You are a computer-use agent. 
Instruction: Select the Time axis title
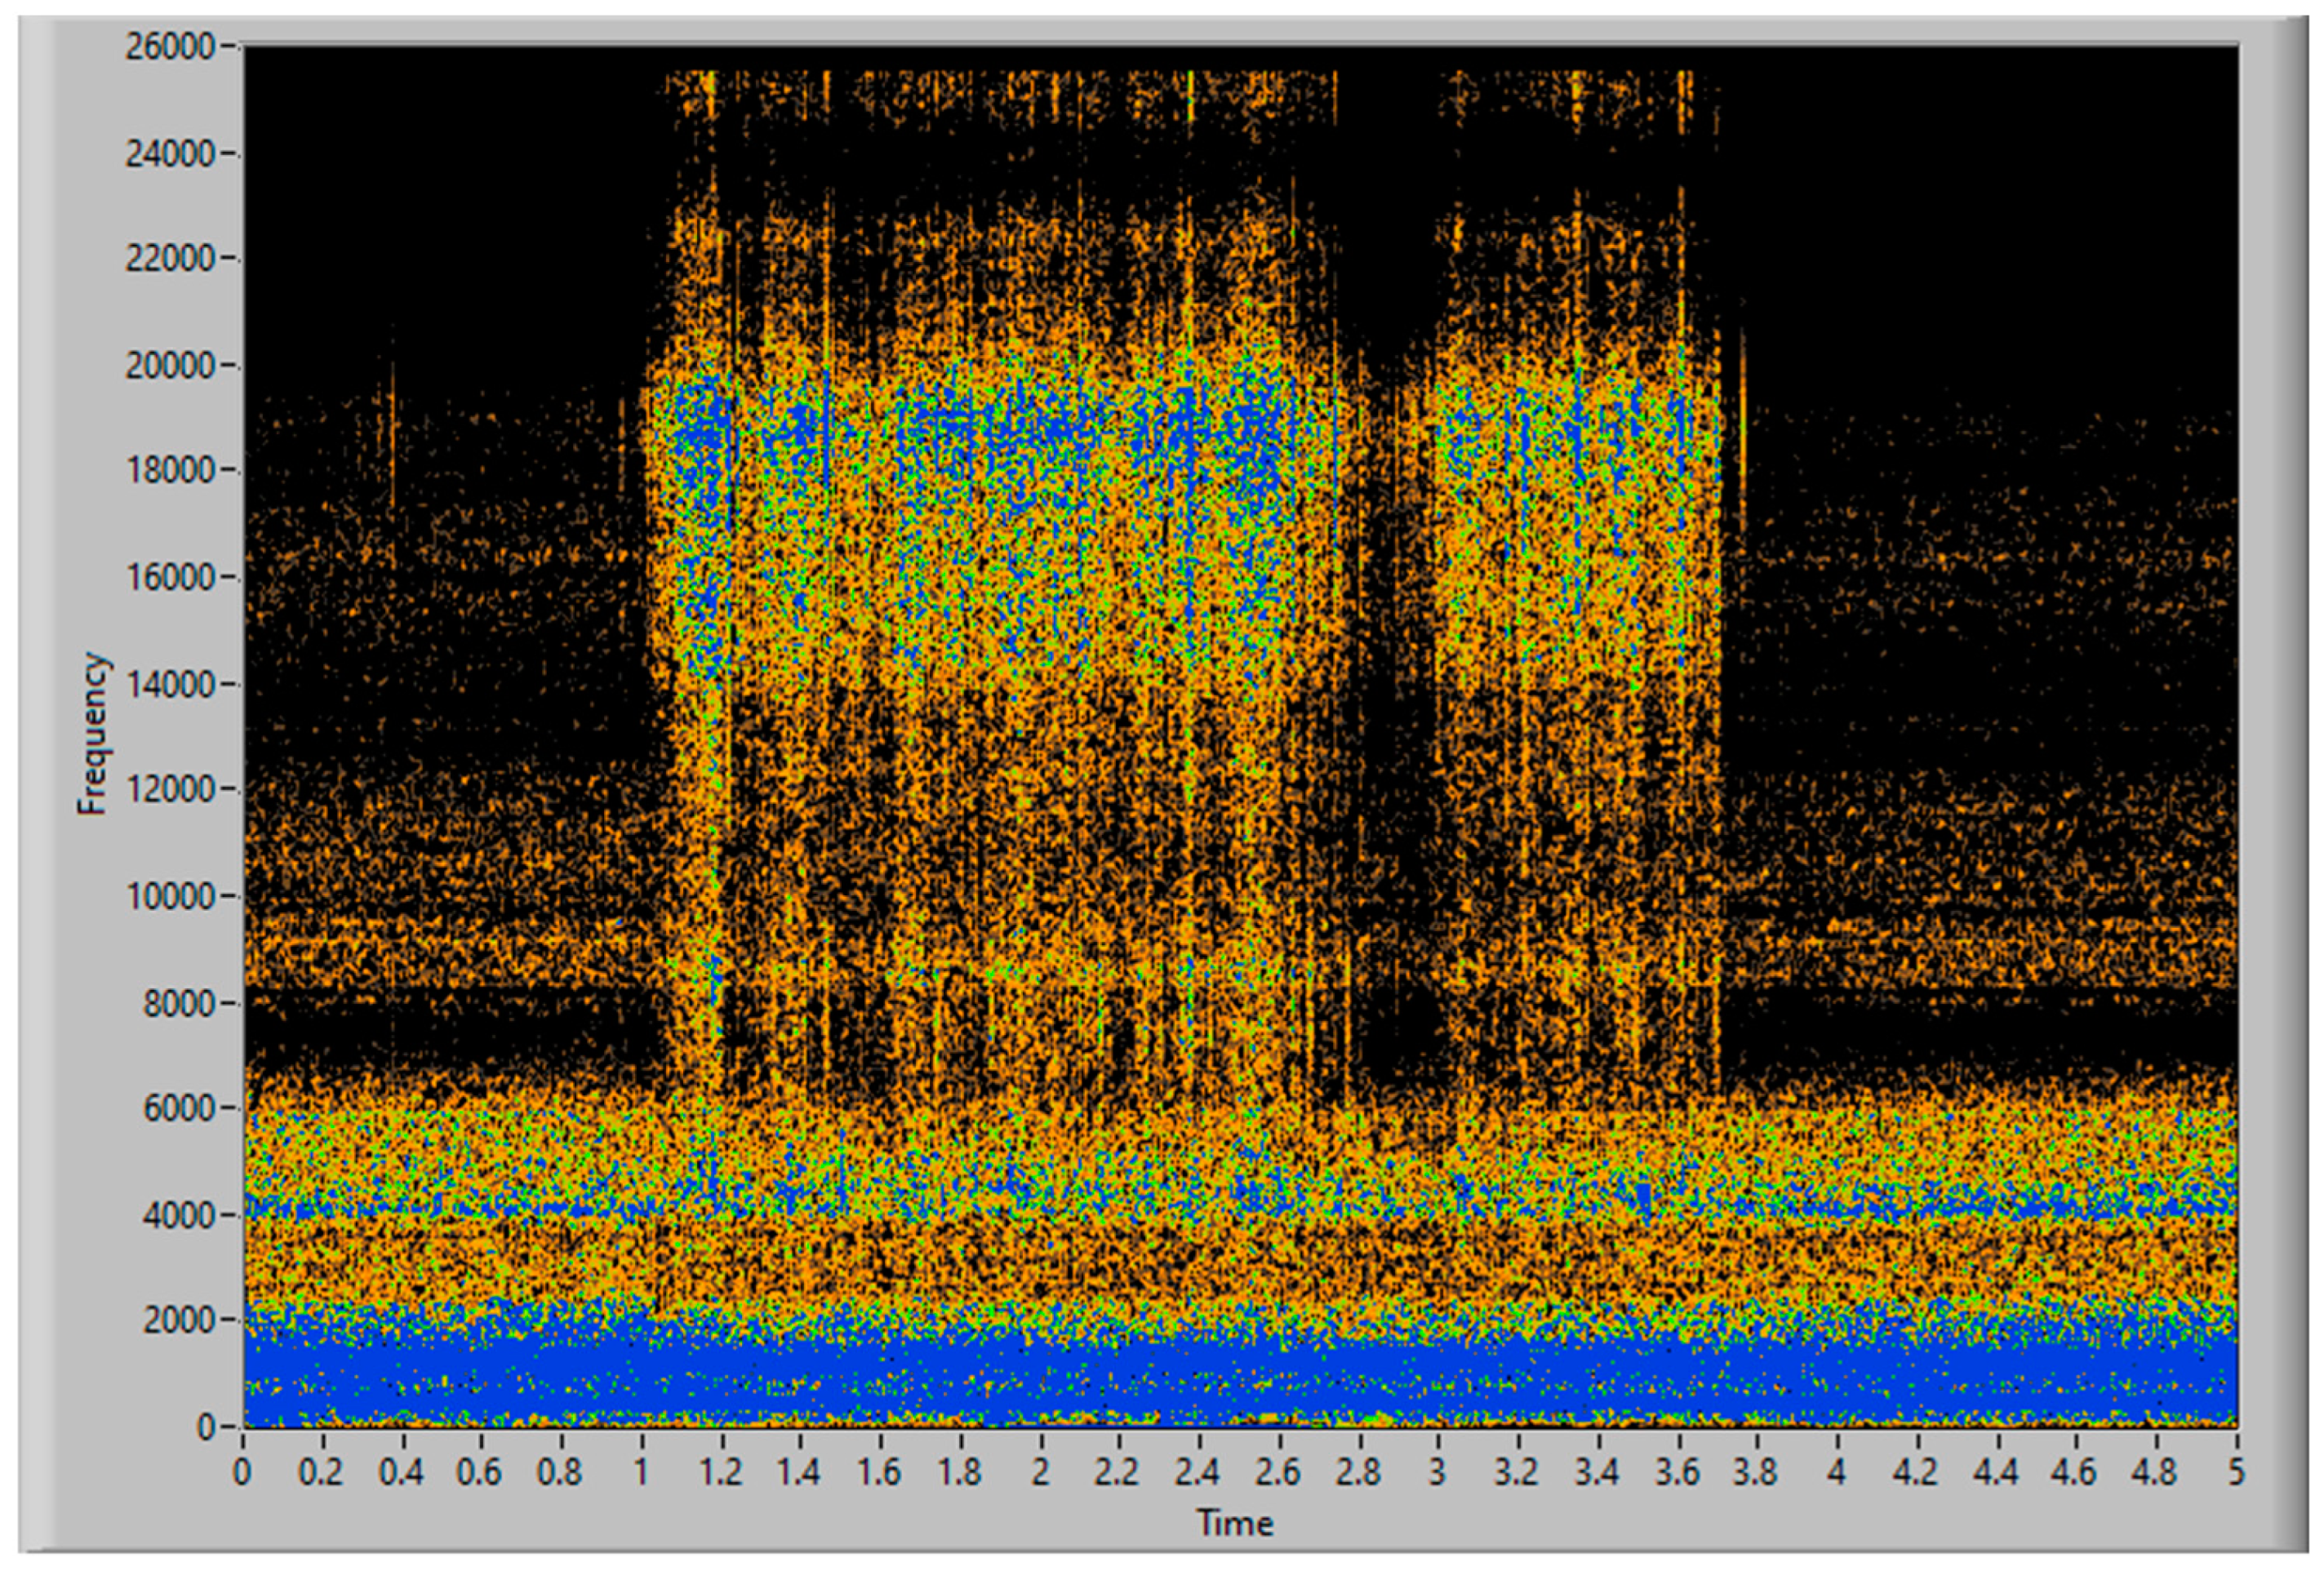(x=1235, y=1523)
